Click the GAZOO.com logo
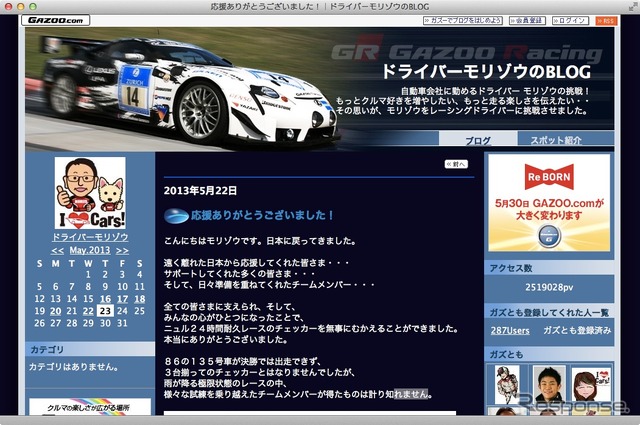 (56, 20)
